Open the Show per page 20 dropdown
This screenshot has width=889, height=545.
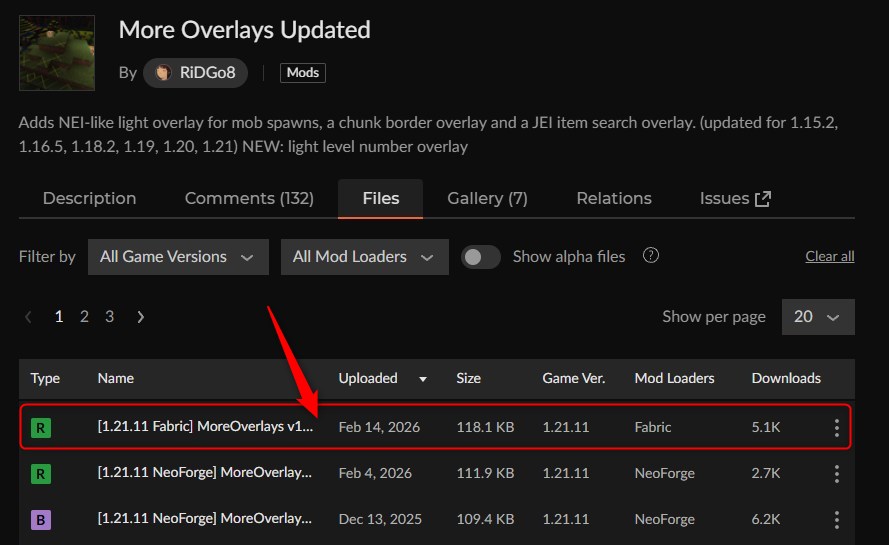coord(818,317)
